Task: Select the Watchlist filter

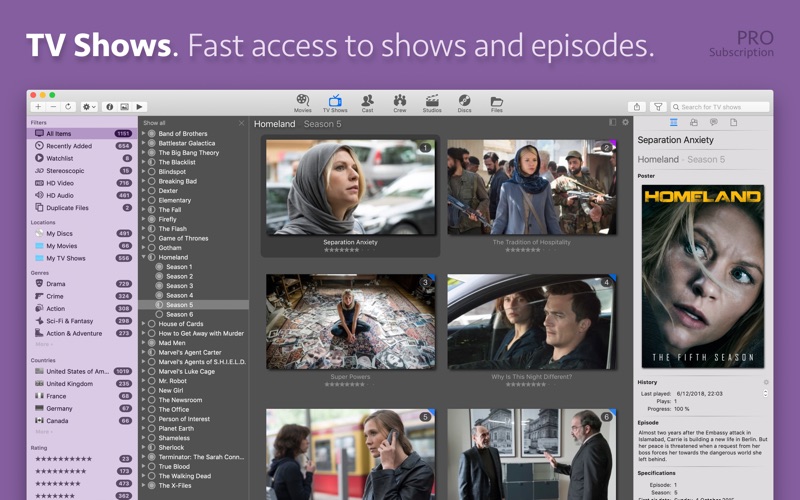Action: (59, 158)
